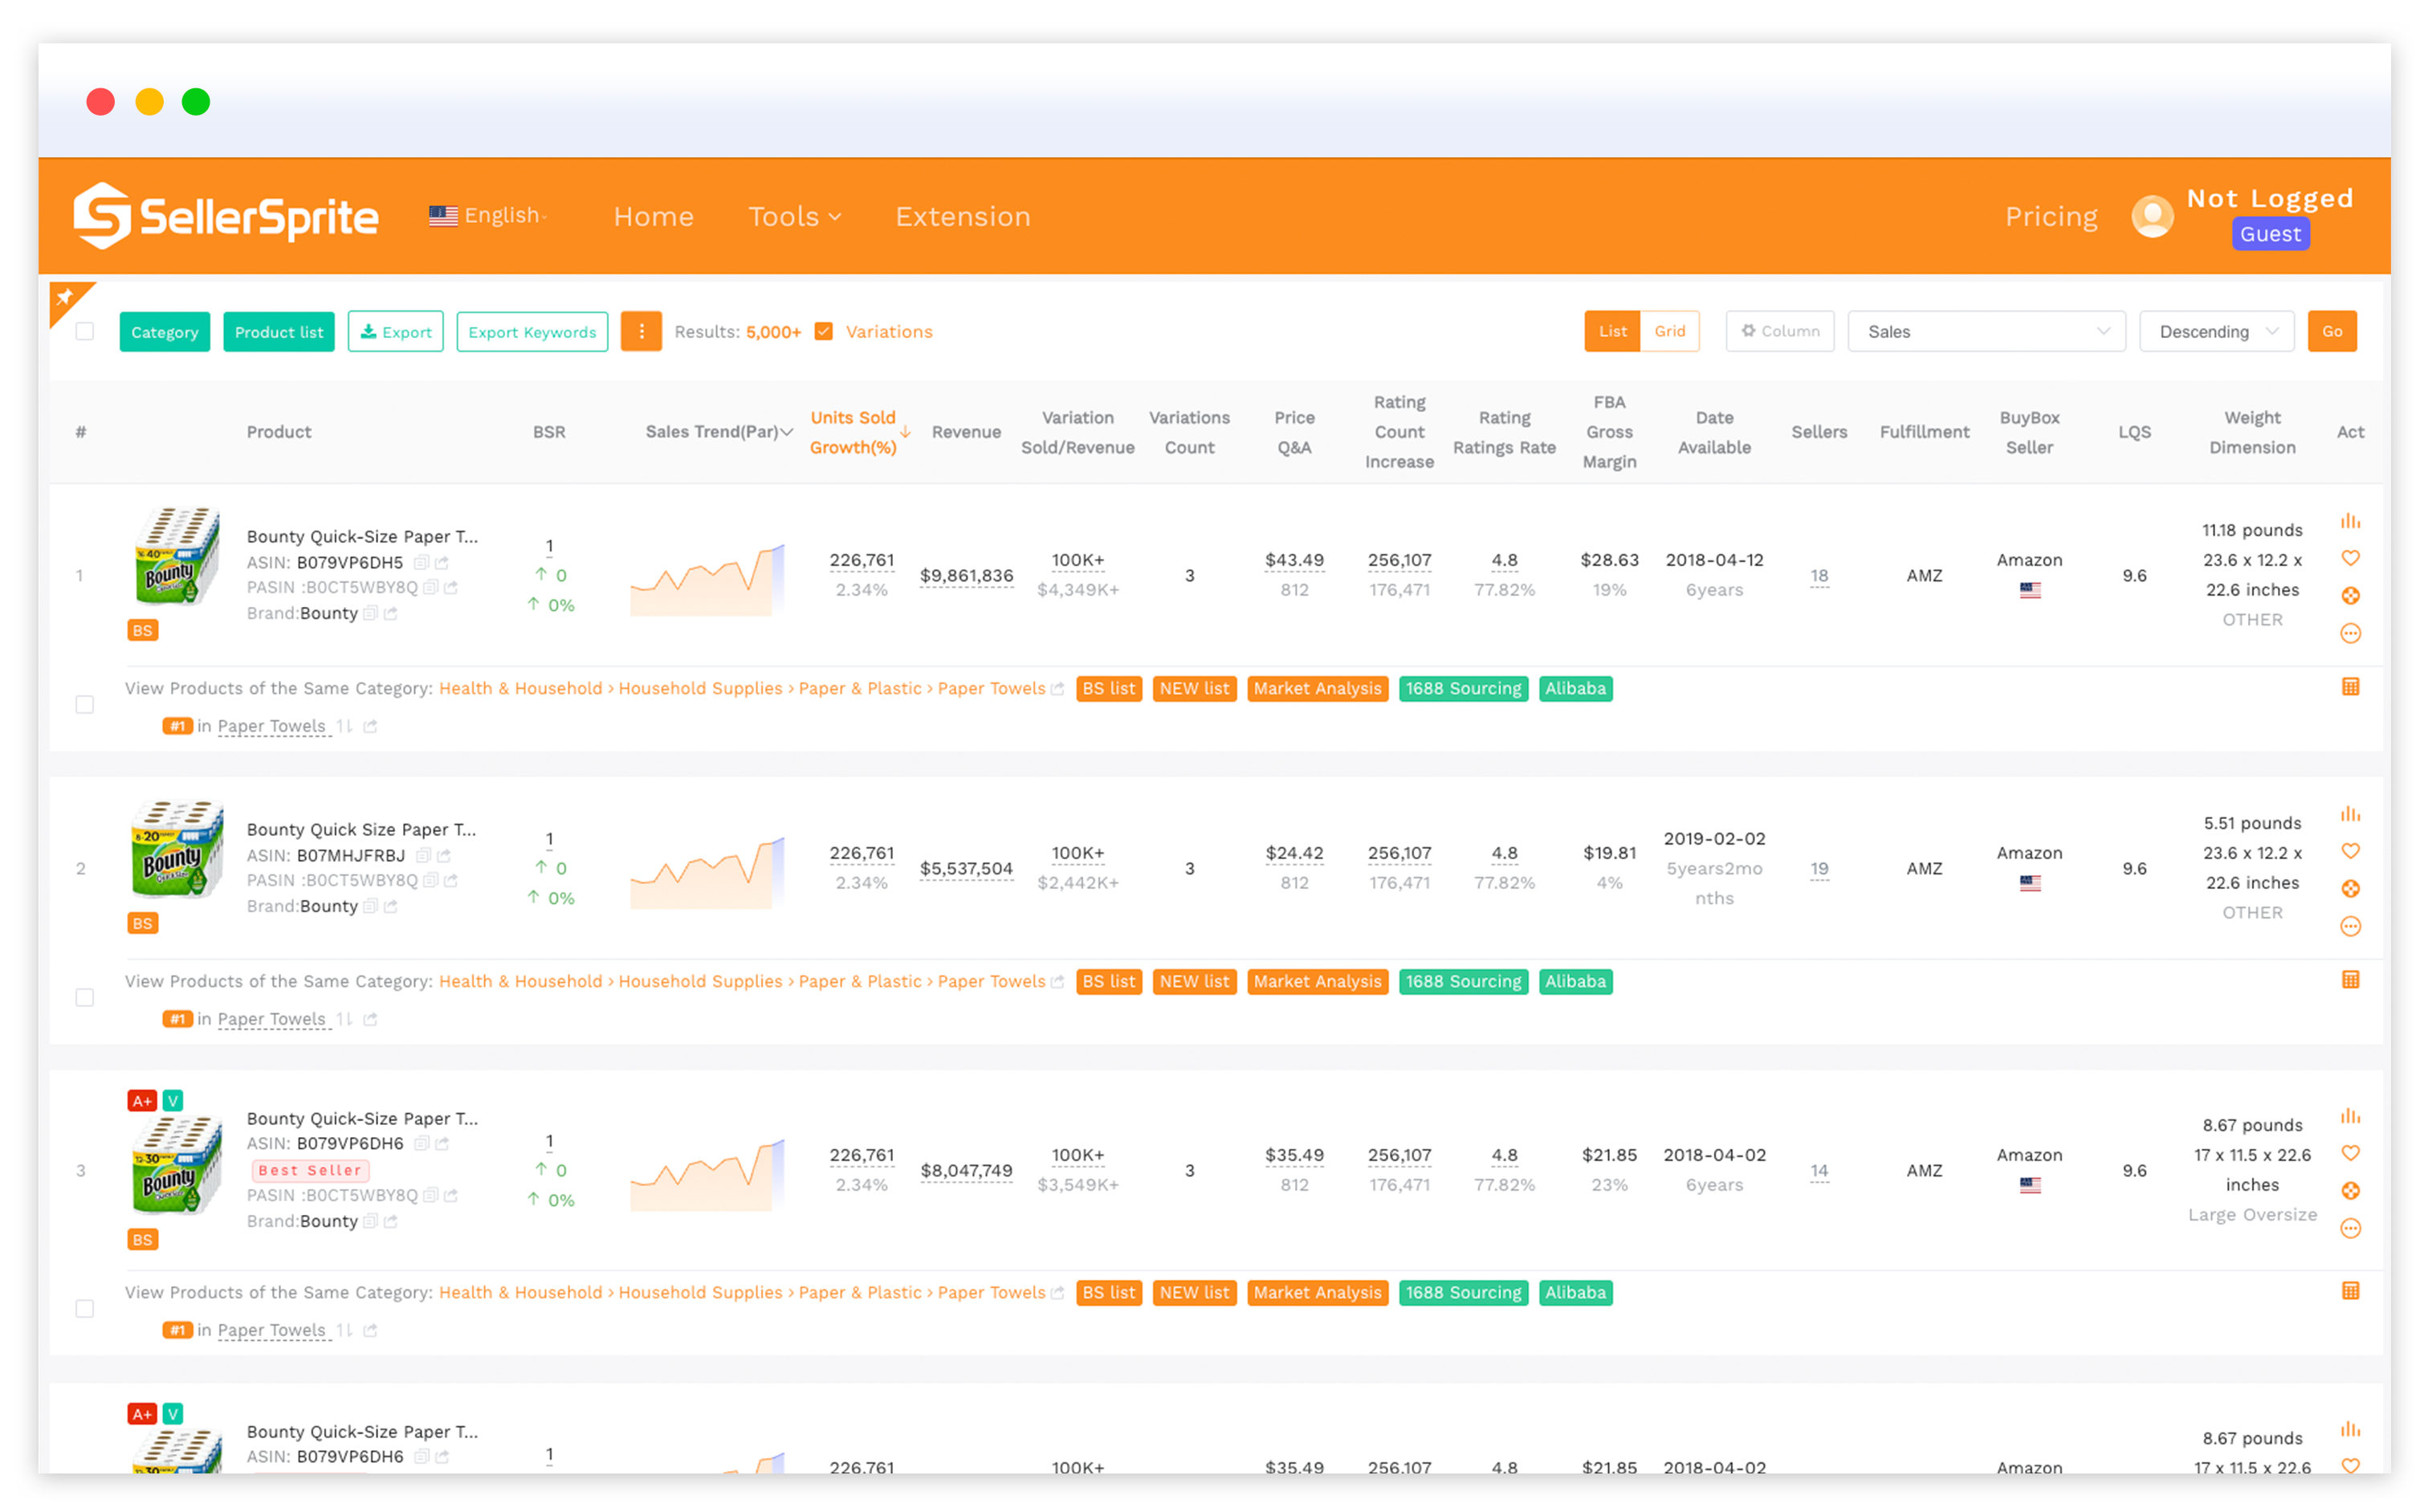The width and height of the screenshot is (2428, 1512).
Task: Click first Bounty product thumbnail
Action: click(176, 556)
